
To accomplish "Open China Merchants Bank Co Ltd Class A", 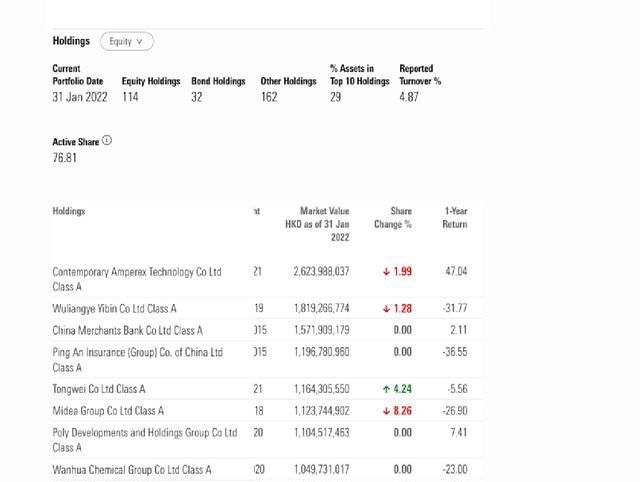I will 127,330.
